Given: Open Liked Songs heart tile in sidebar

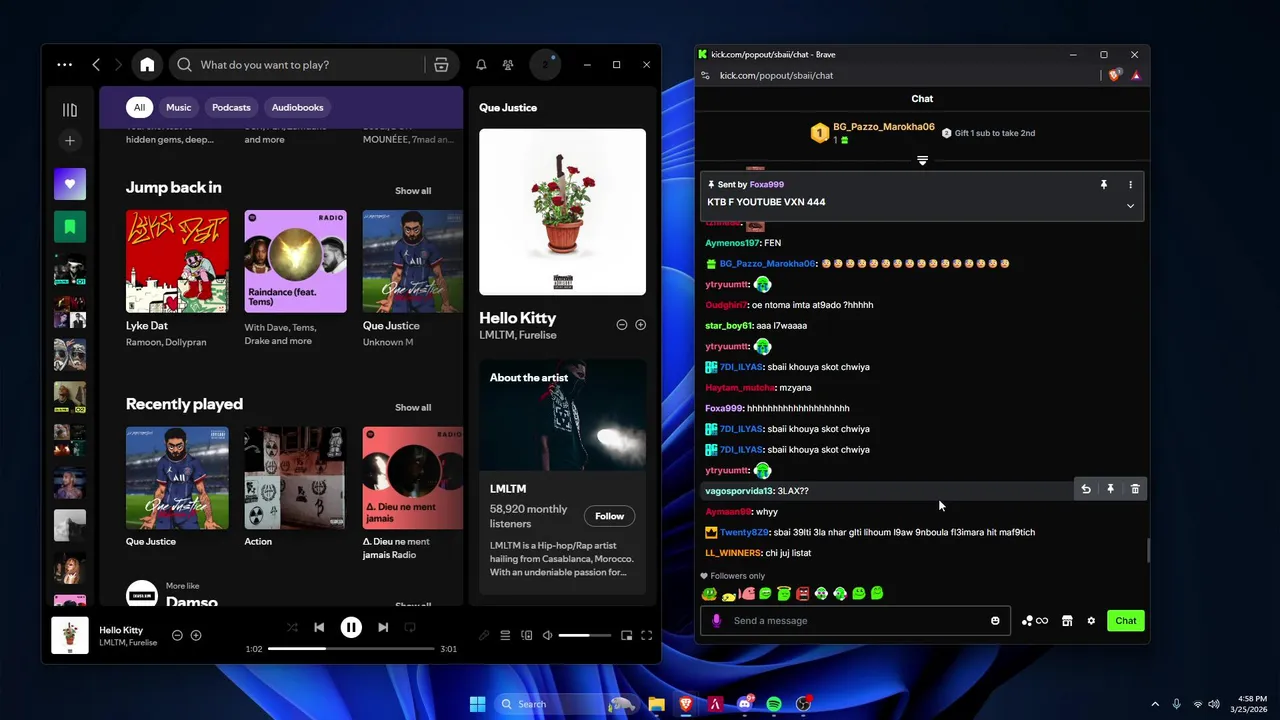Looking at the screenshot, I should click(70, 184).
